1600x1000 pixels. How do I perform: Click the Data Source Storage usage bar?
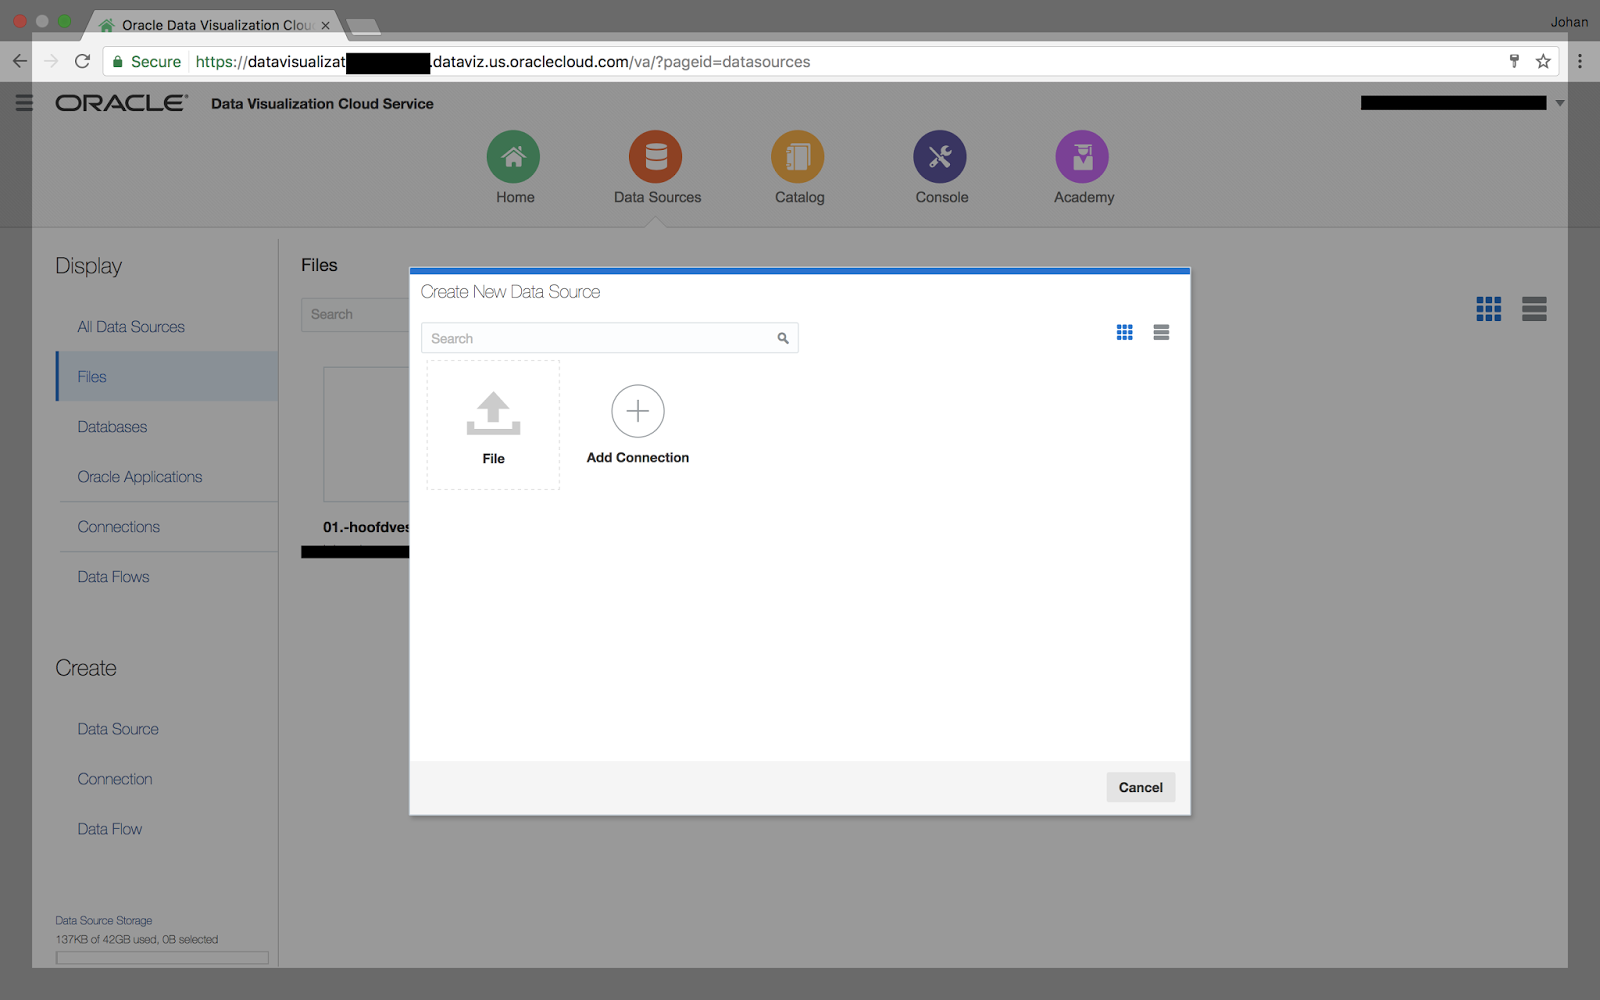pos(160,957)
